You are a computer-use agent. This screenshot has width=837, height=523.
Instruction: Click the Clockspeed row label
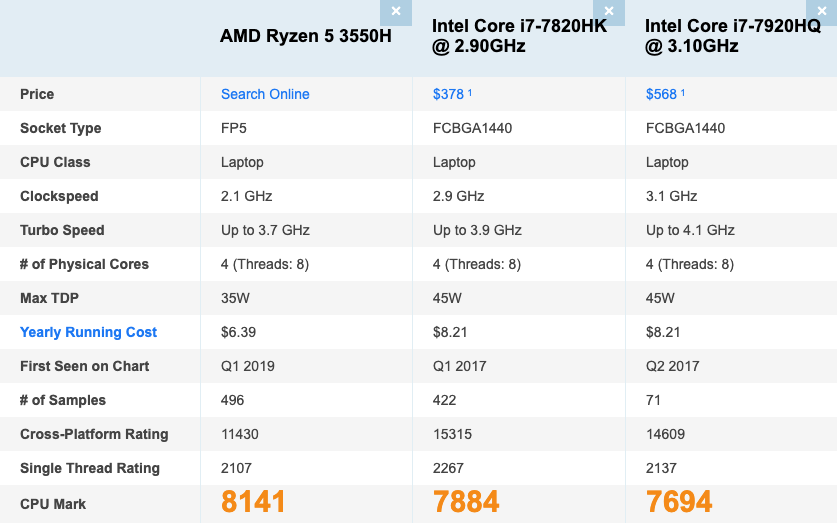(x=59, y=196)
